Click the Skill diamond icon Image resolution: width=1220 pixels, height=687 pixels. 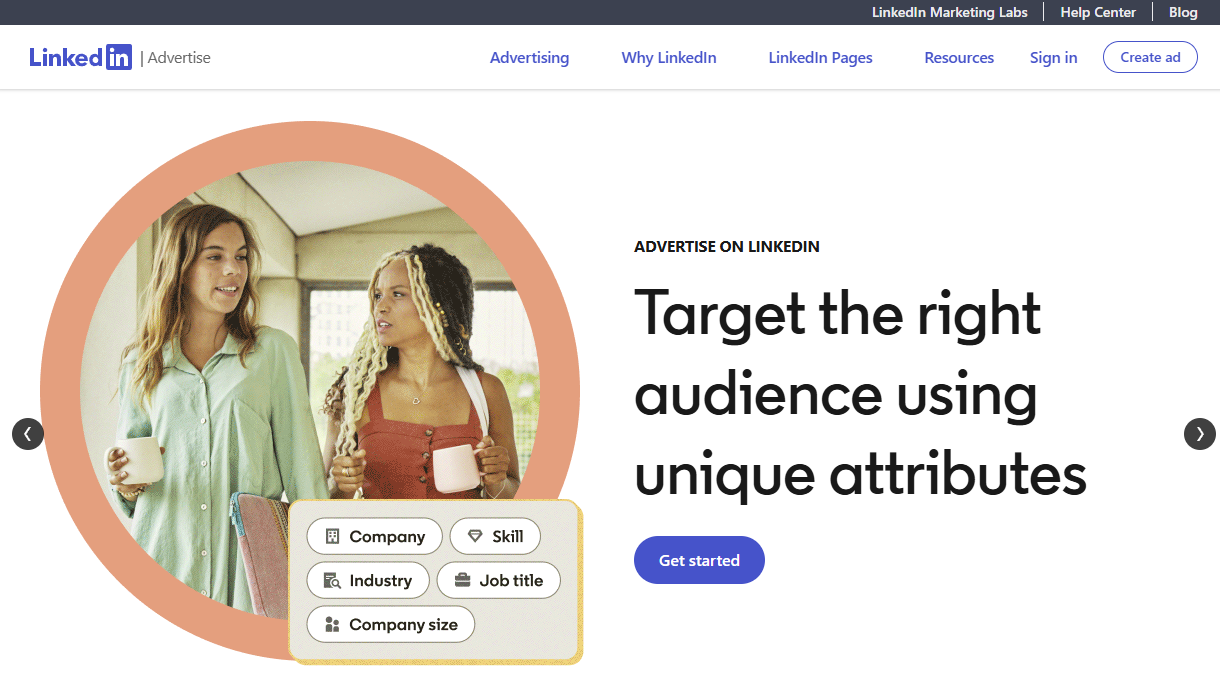pos(475,537)
